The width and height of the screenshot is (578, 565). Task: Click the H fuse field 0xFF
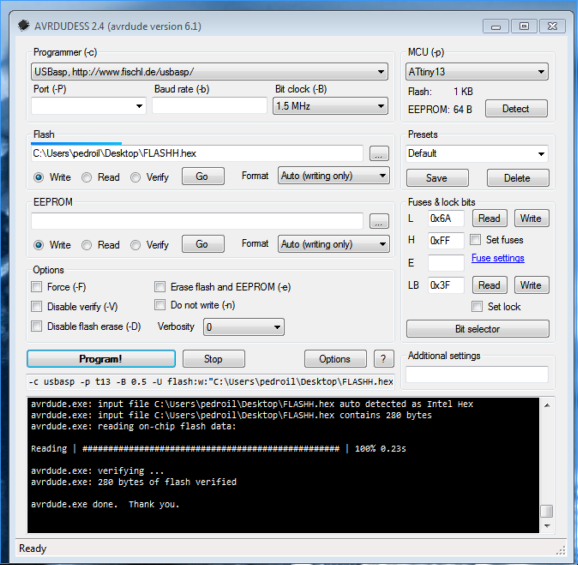pyautogui.click(x=446, y=240)
